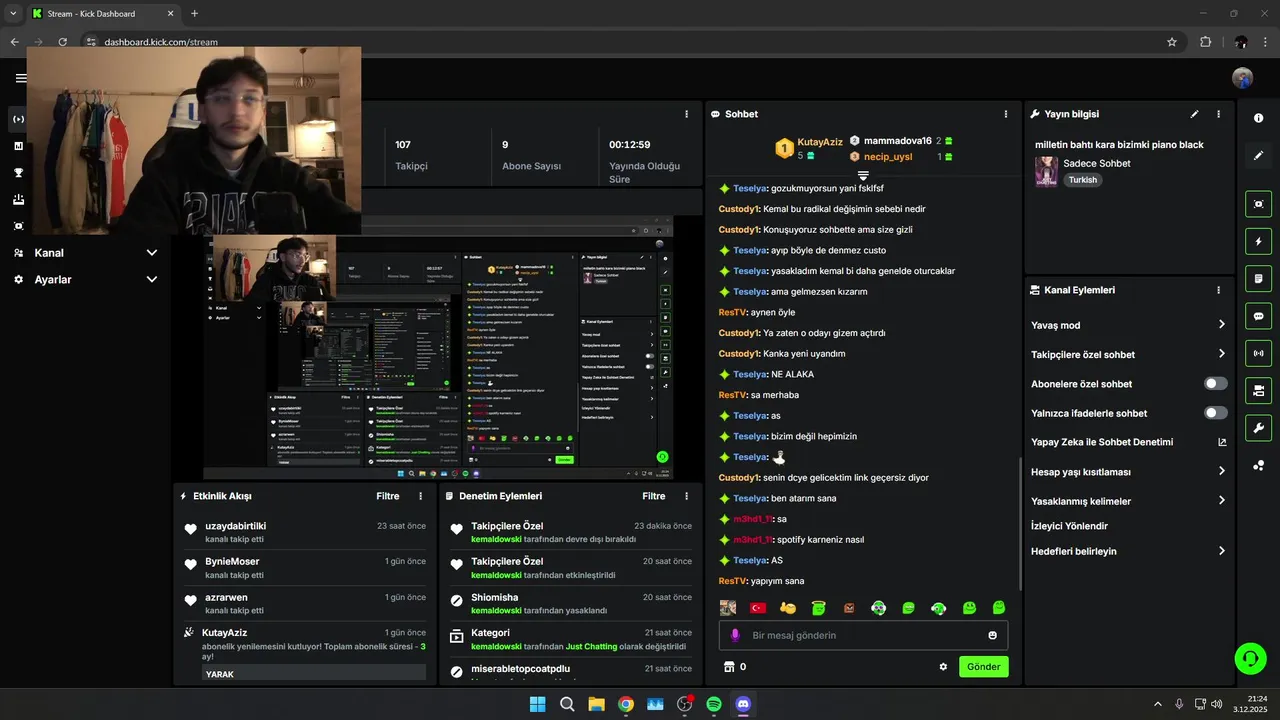Click Filtre in Etkinlik Akışı panel
The height and width of the screenshot is (720, 1280).
[388, 496]
